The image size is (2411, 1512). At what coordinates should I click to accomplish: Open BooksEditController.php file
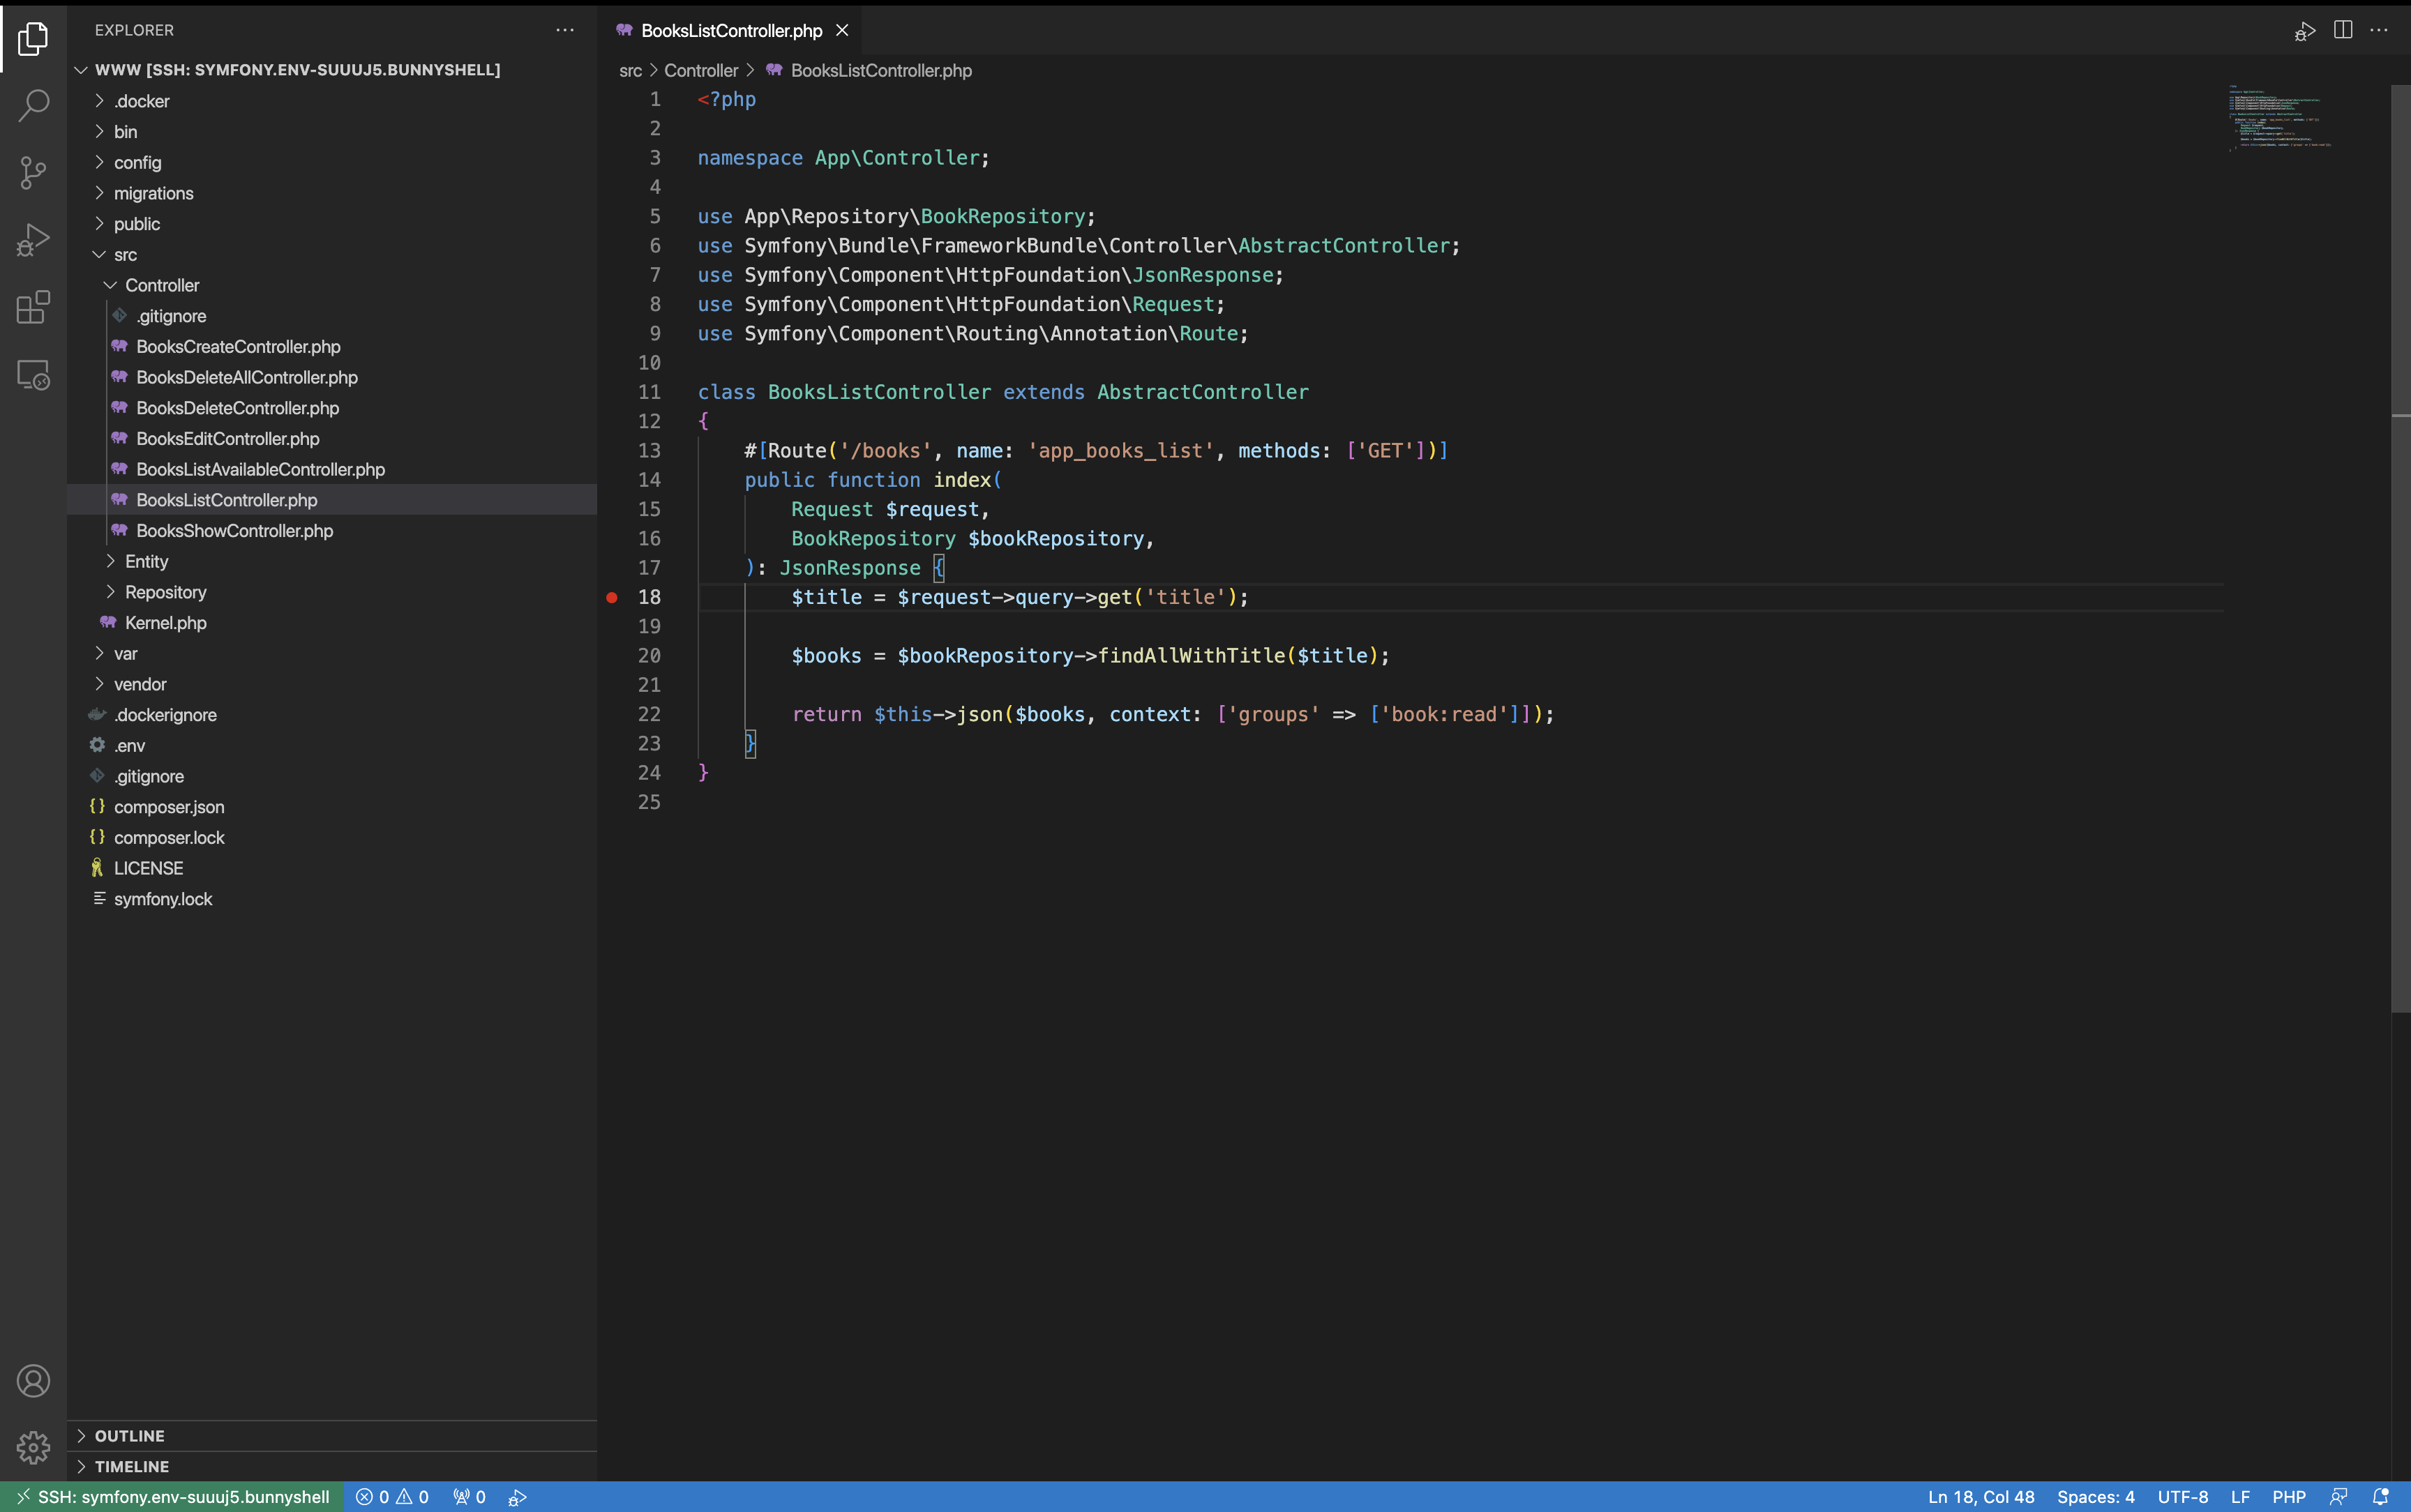click(332, 438)
